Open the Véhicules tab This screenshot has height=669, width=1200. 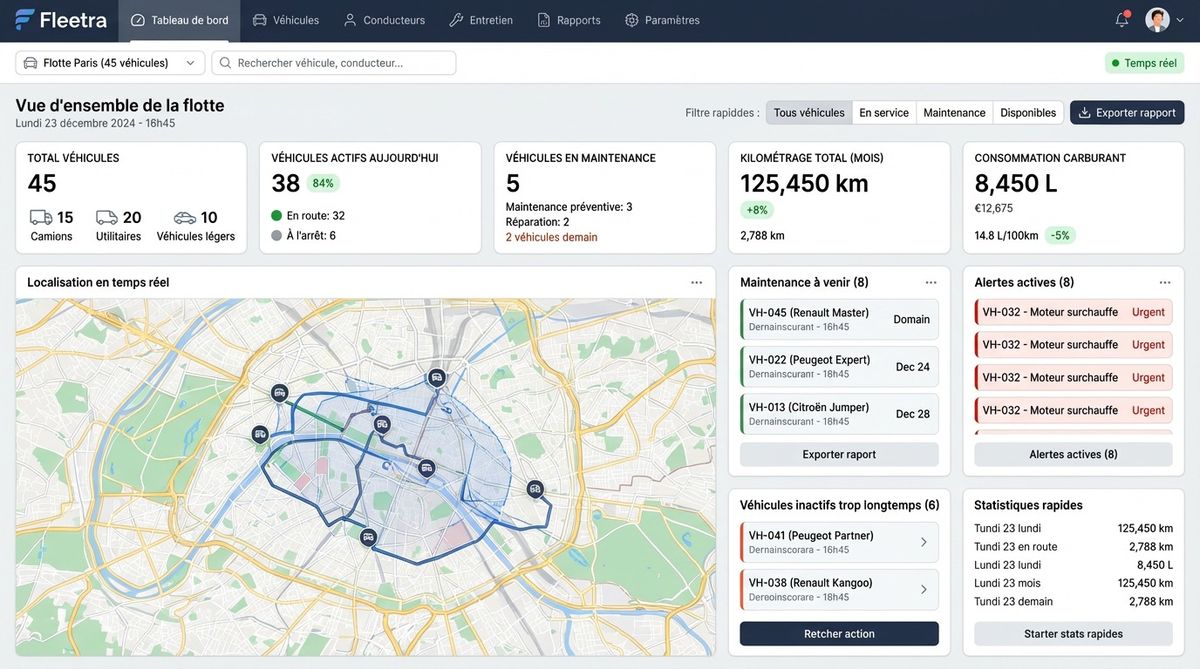[x=286, y=20]
